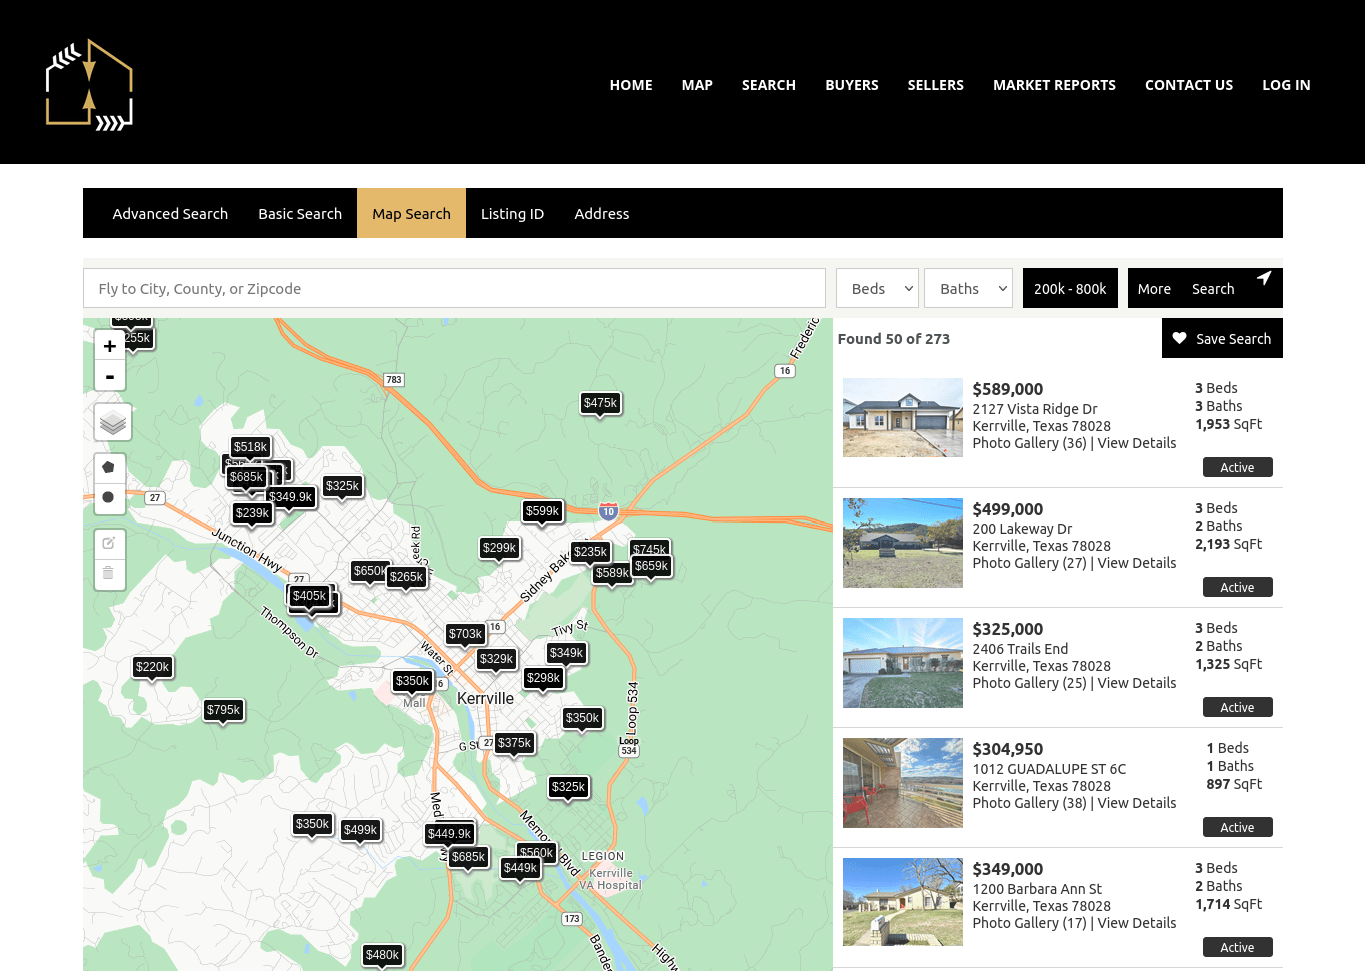The width and height of the screenshot is (1365, 971).
Task: Select the $220k price marker
Action: tap(152, 667)
